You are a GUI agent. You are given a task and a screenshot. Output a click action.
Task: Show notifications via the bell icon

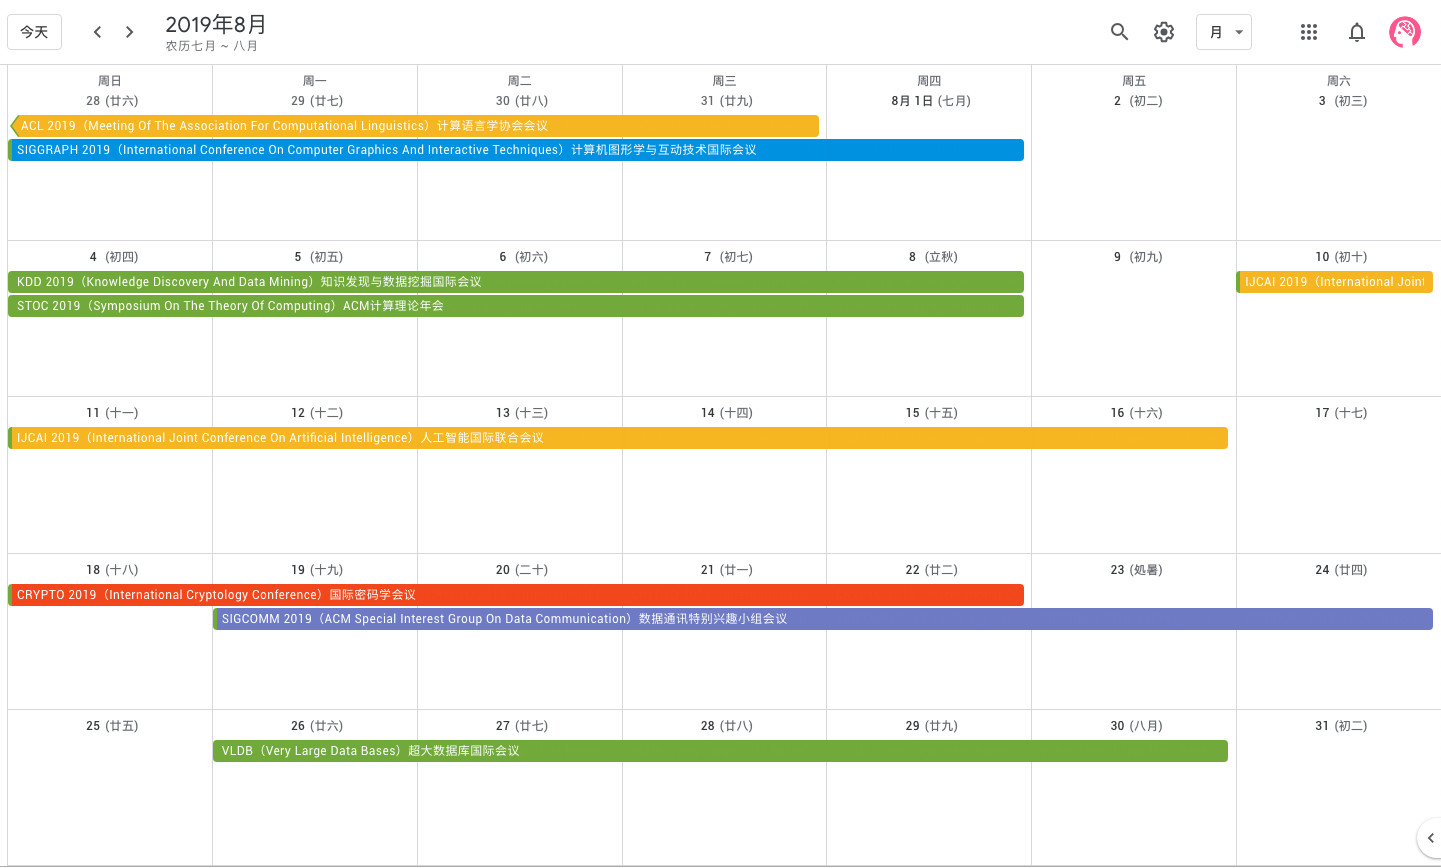pyautogui.click(x=1357, y=32)
